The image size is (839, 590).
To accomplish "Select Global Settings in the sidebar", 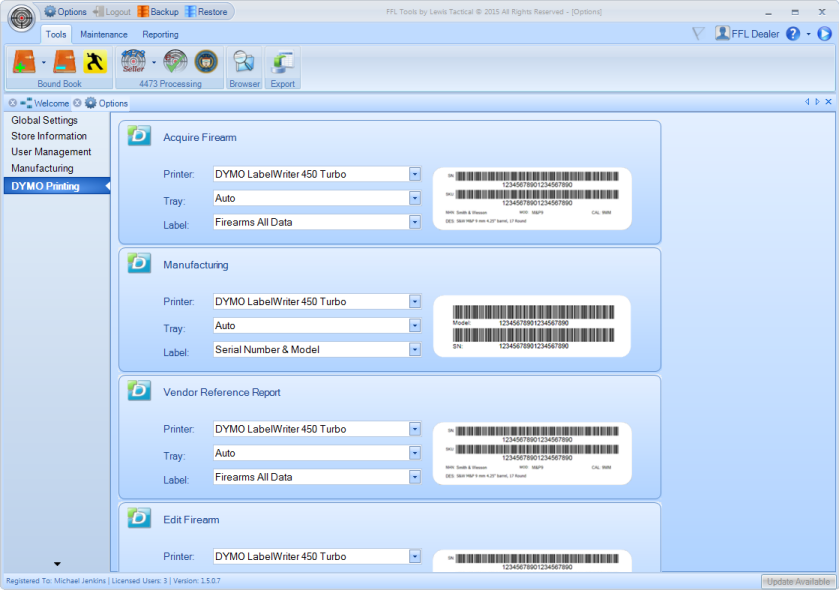I will [44, 120].
